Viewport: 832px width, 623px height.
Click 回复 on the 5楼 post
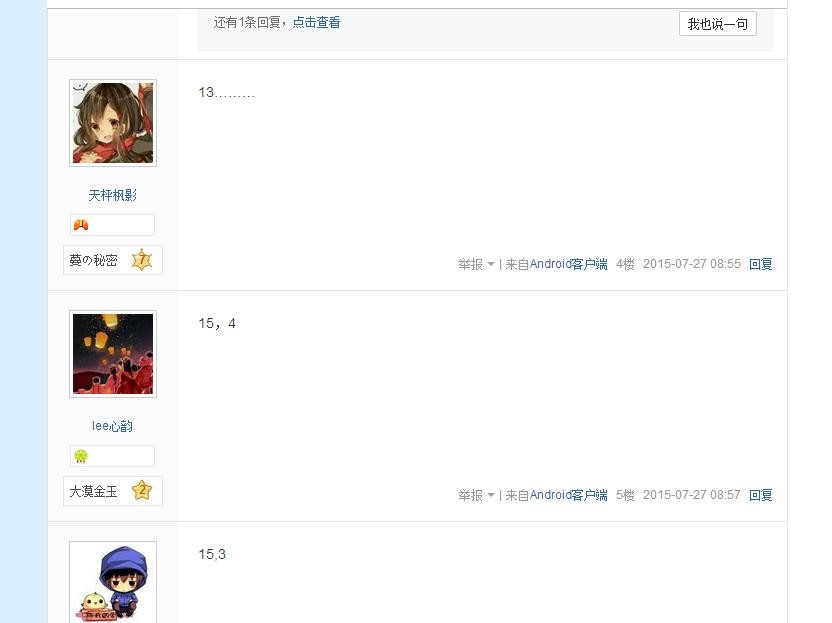pyautogui.click(x=760, y=495)
